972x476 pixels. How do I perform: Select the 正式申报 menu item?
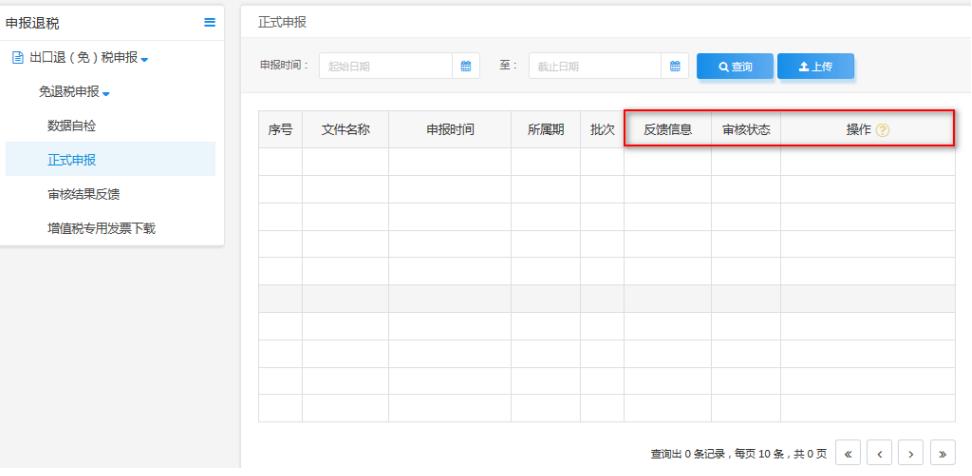(x=71, y=159)
